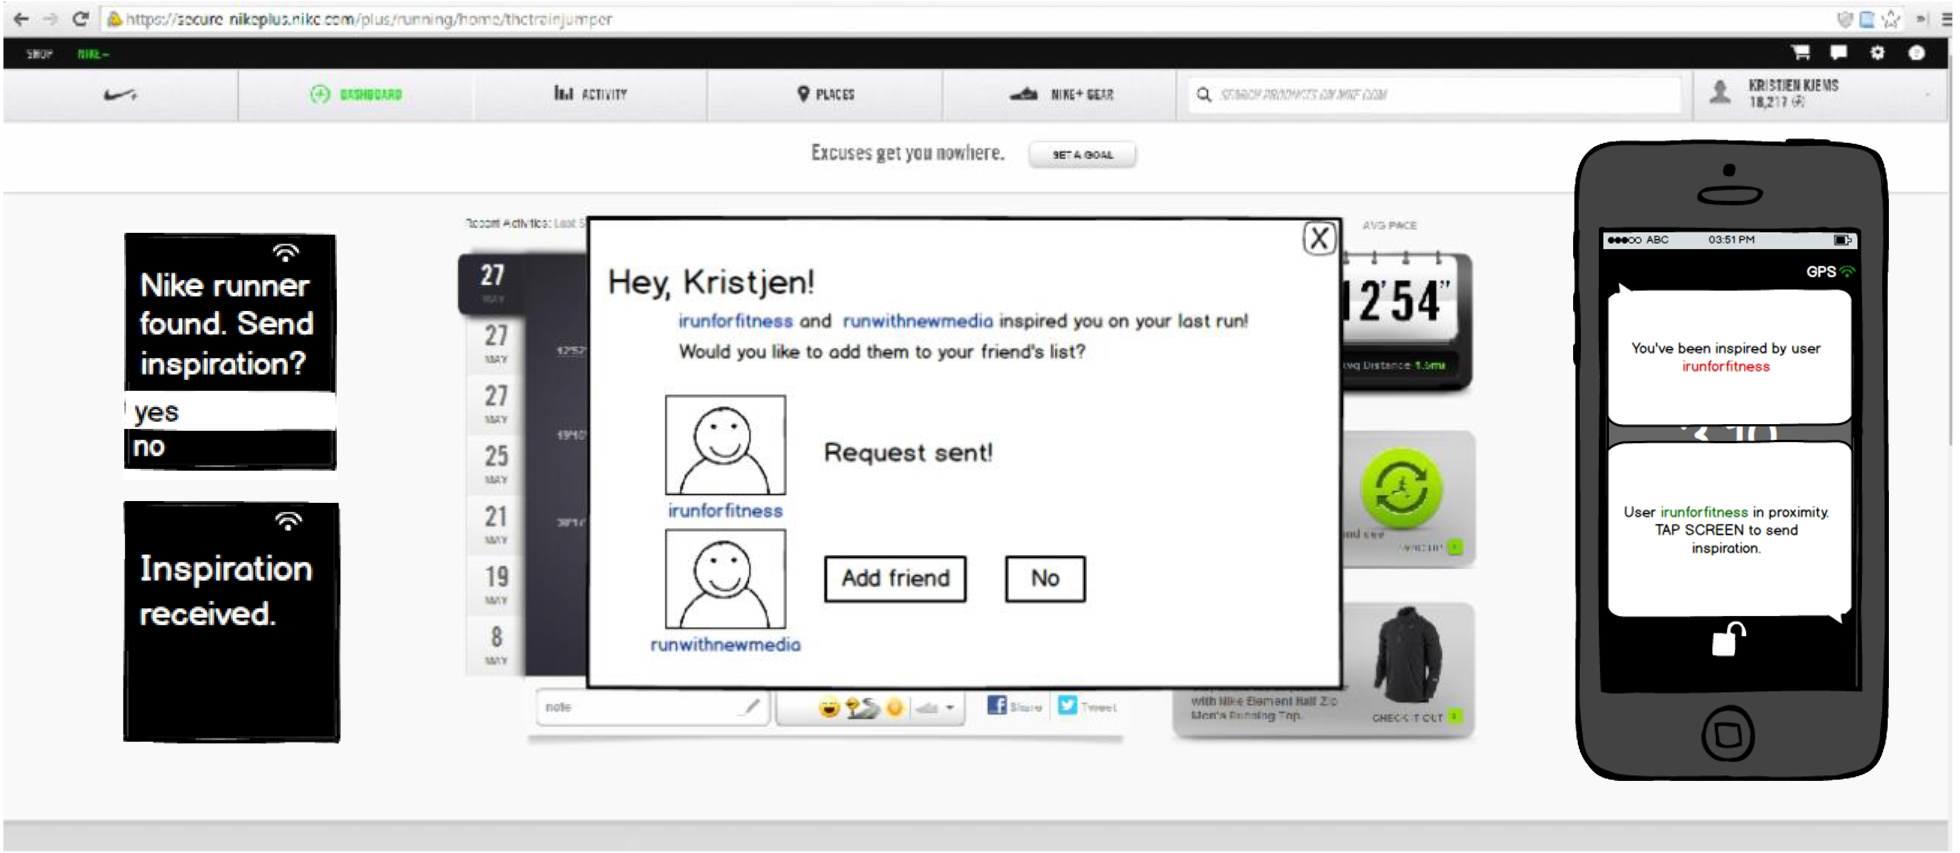Share run on Facebook

[1014, 706]
